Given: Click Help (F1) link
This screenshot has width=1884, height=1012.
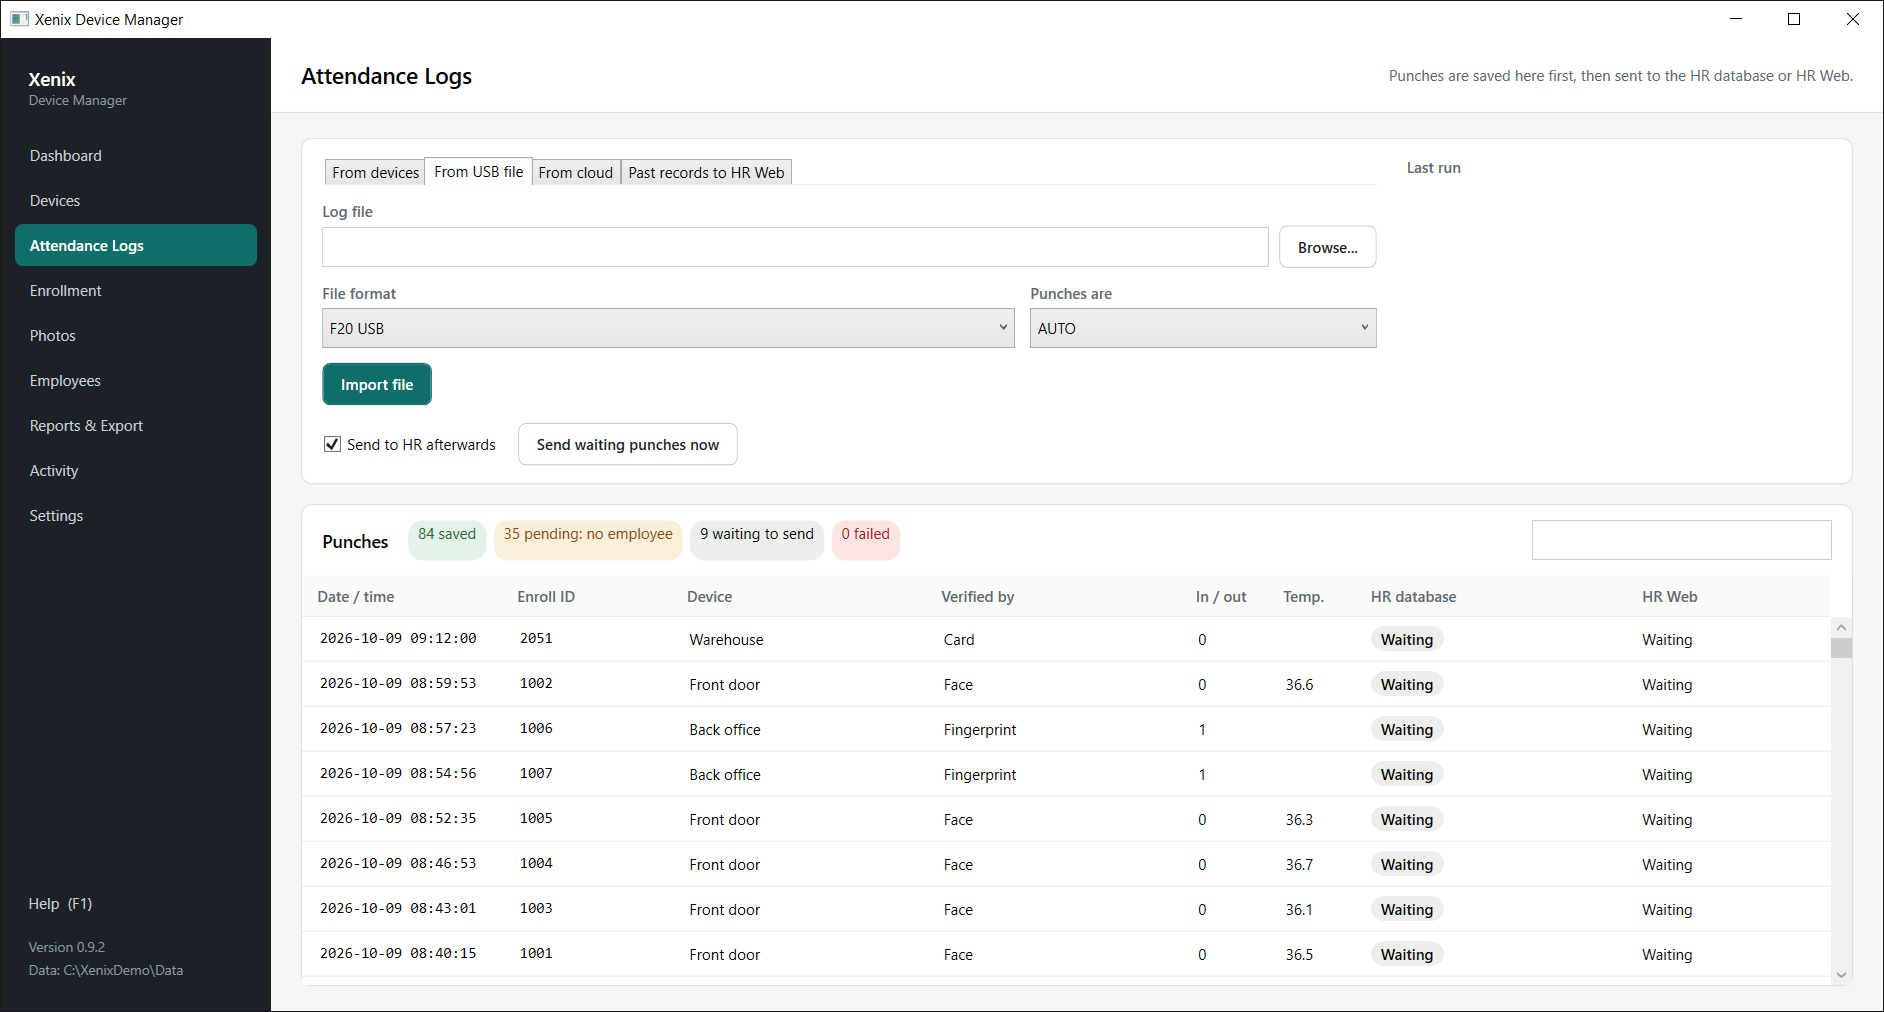Looking at the screenshot, I should point(60,903).
